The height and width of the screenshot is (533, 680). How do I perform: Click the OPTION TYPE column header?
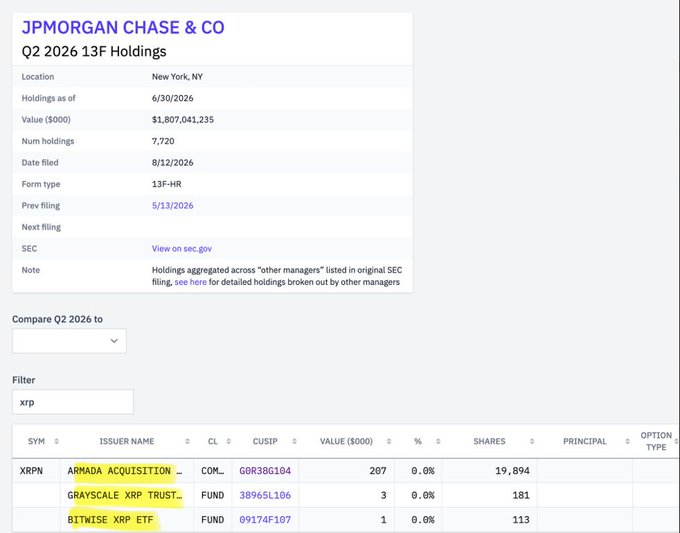656,441
